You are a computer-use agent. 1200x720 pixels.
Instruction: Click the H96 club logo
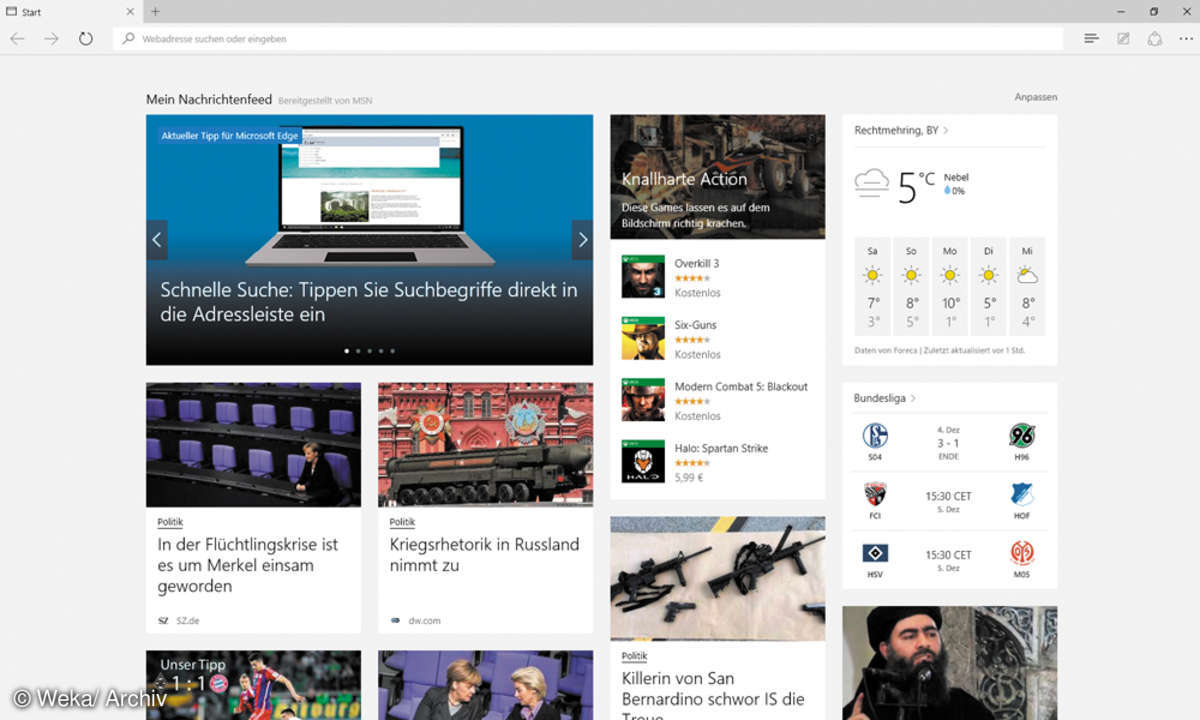pos(1022,435)
